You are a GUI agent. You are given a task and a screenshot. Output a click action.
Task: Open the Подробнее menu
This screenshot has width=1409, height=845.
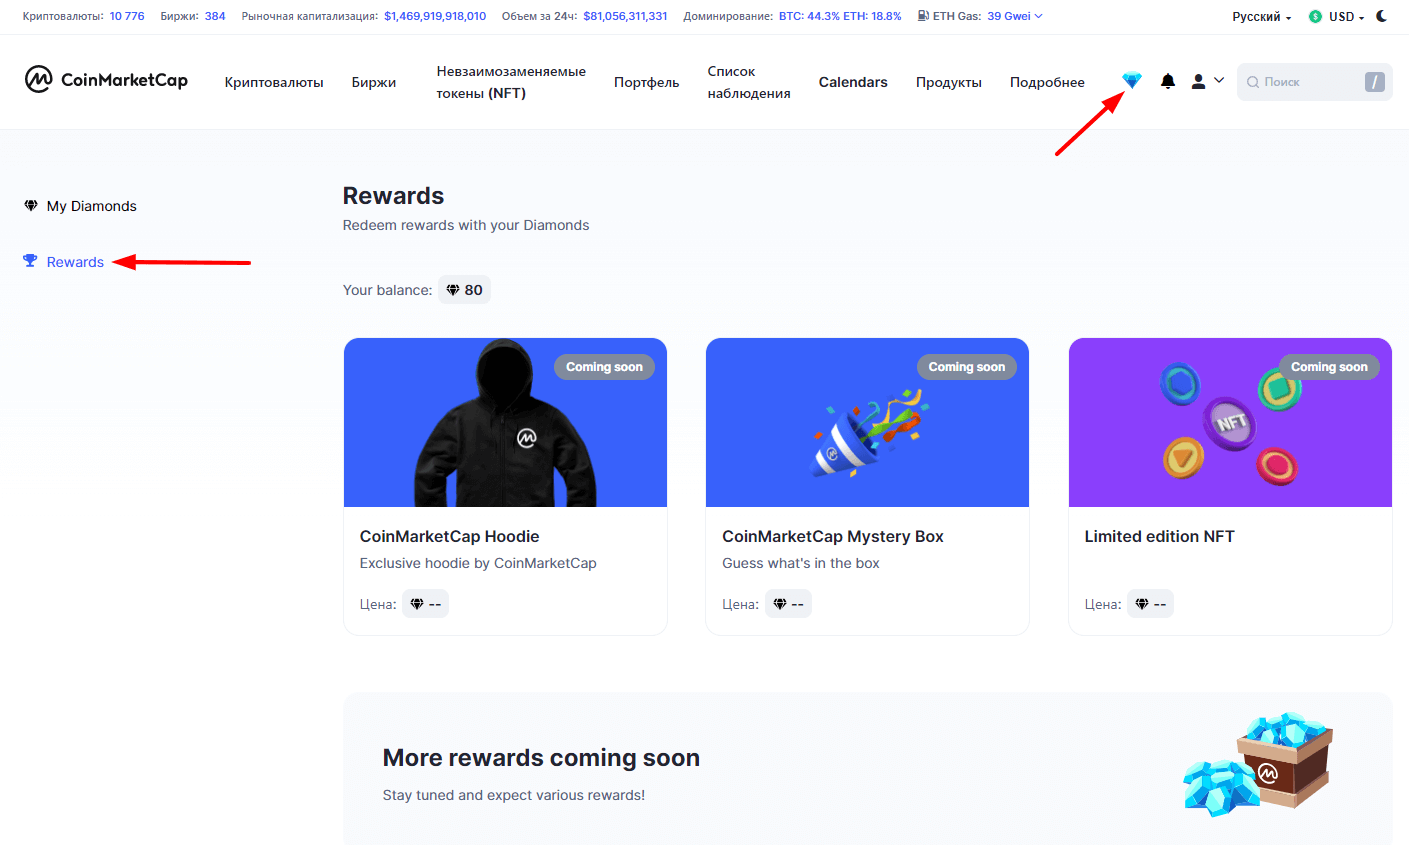coord(1047,82)
